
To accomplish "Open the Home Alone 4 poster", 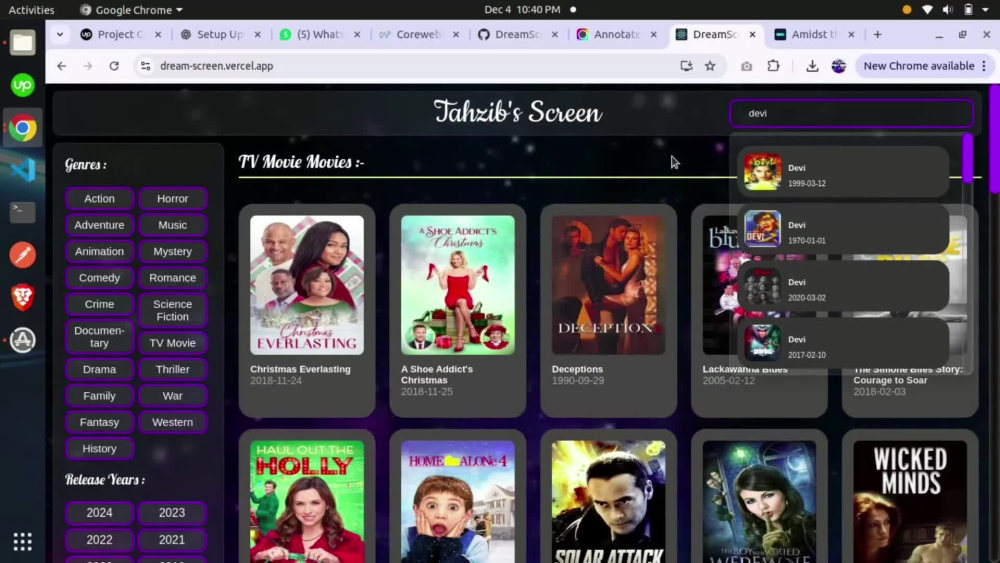I will (458, 502).
